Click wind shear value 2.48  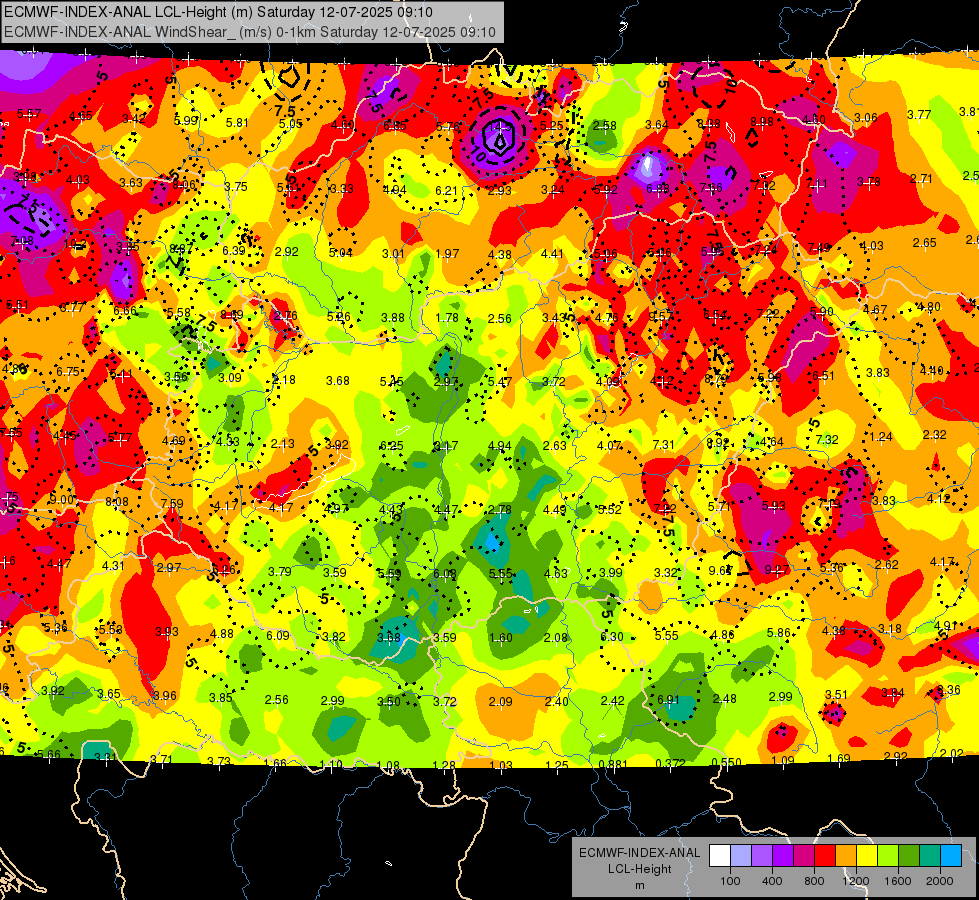[724, 698]
